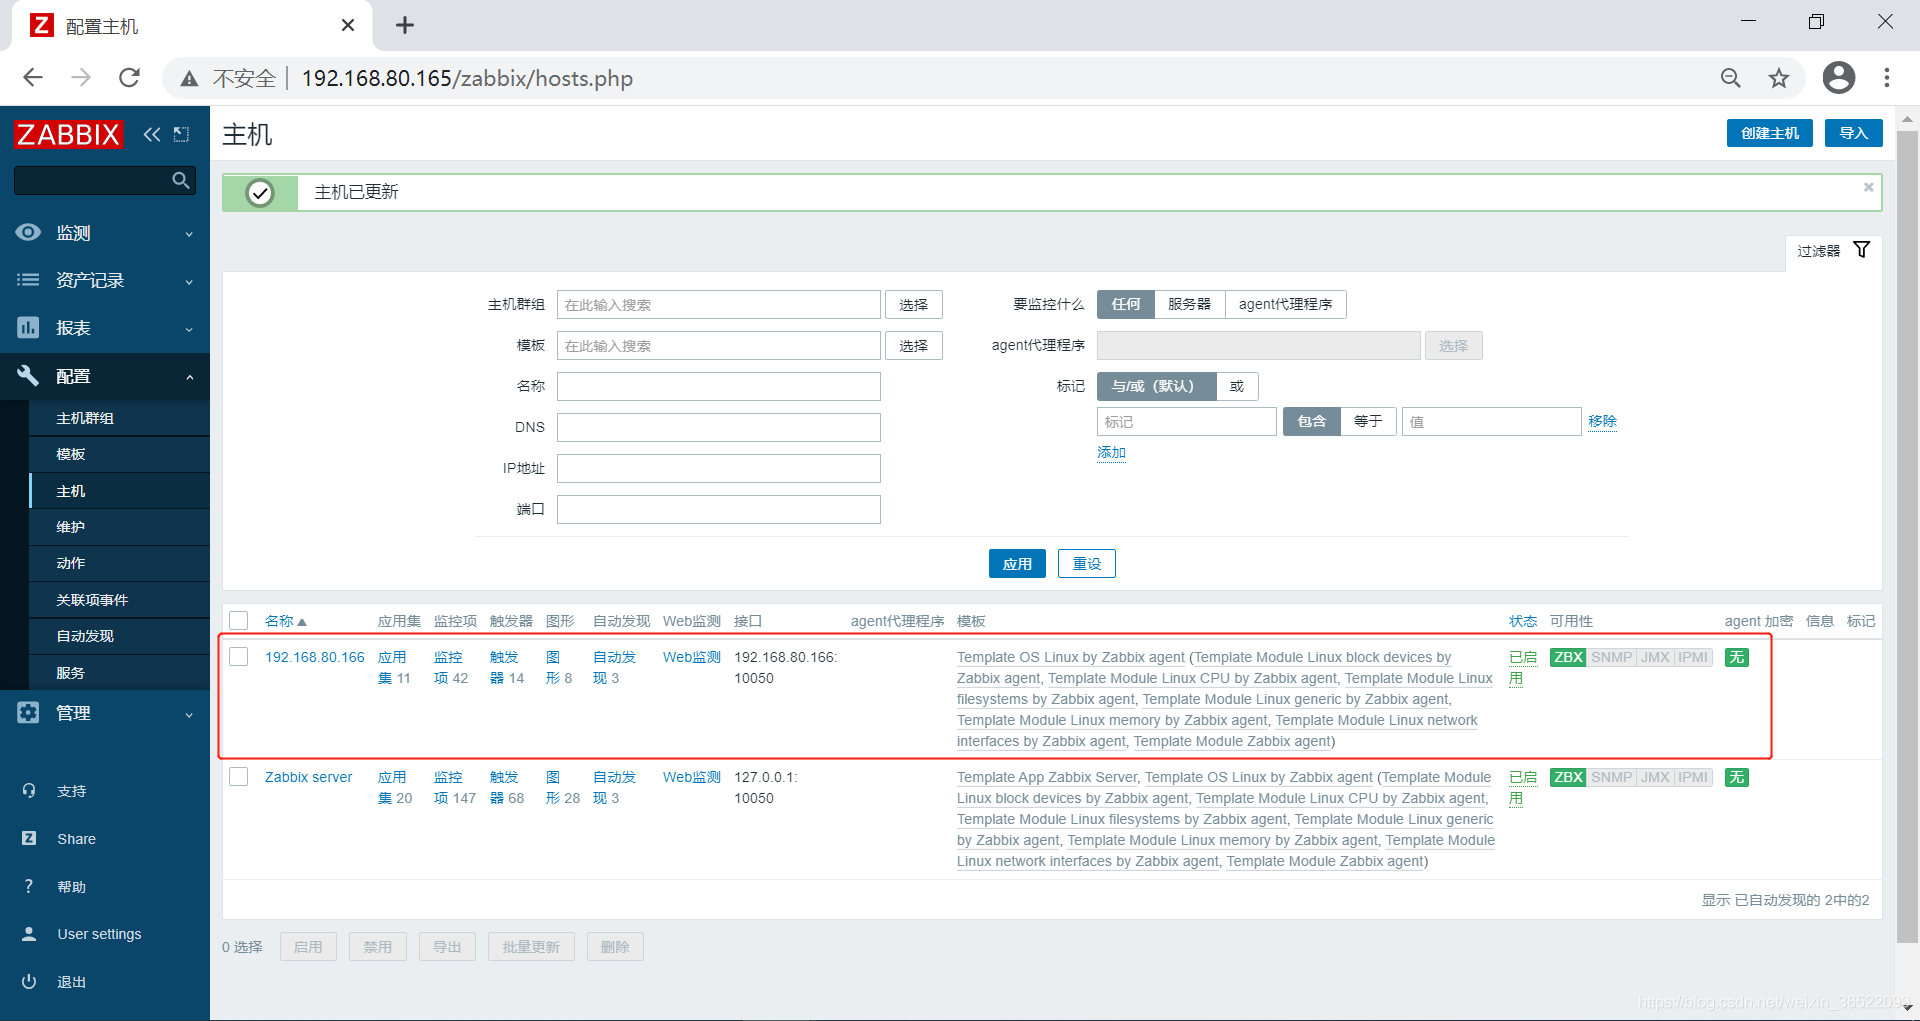1920x1021 pixels.
Task: Click the 管理 gear icon
Action: tap(28, 712)
